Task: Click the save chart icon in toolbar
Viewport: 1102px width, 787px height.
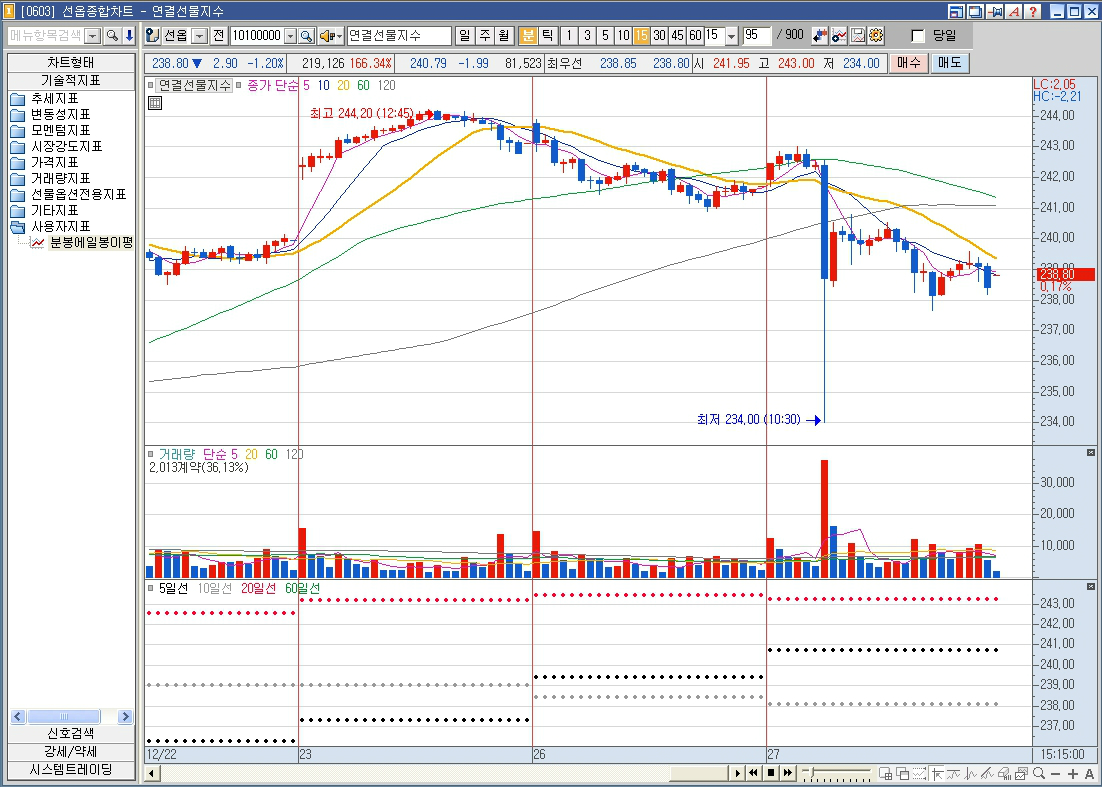Action: tap(858, 36)
